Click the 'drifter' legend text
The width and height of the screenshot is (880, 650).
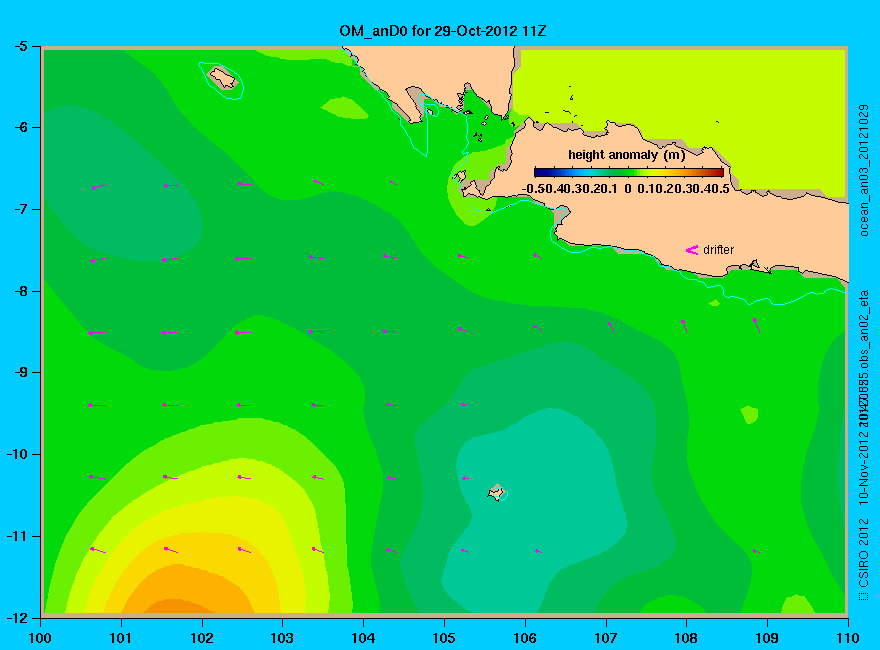click(718, 250)
